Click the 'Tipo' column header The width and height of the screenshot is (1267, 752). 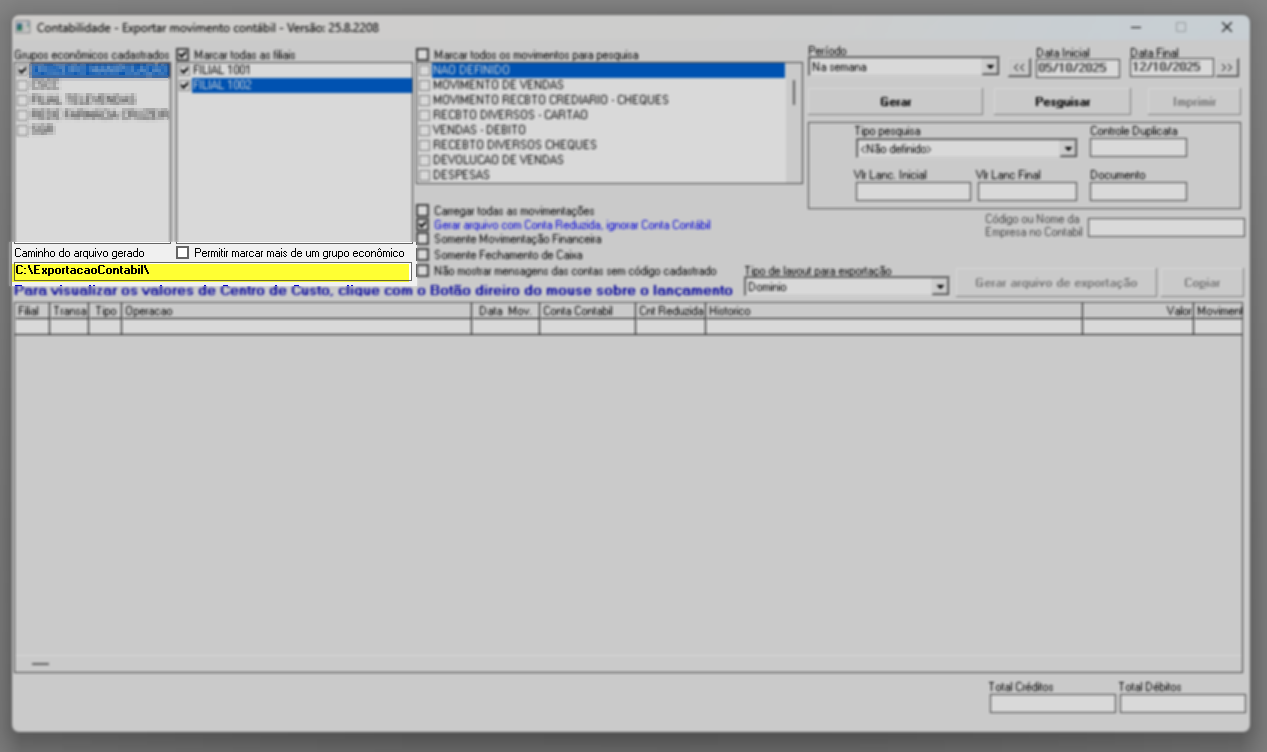tap(105, 311)
